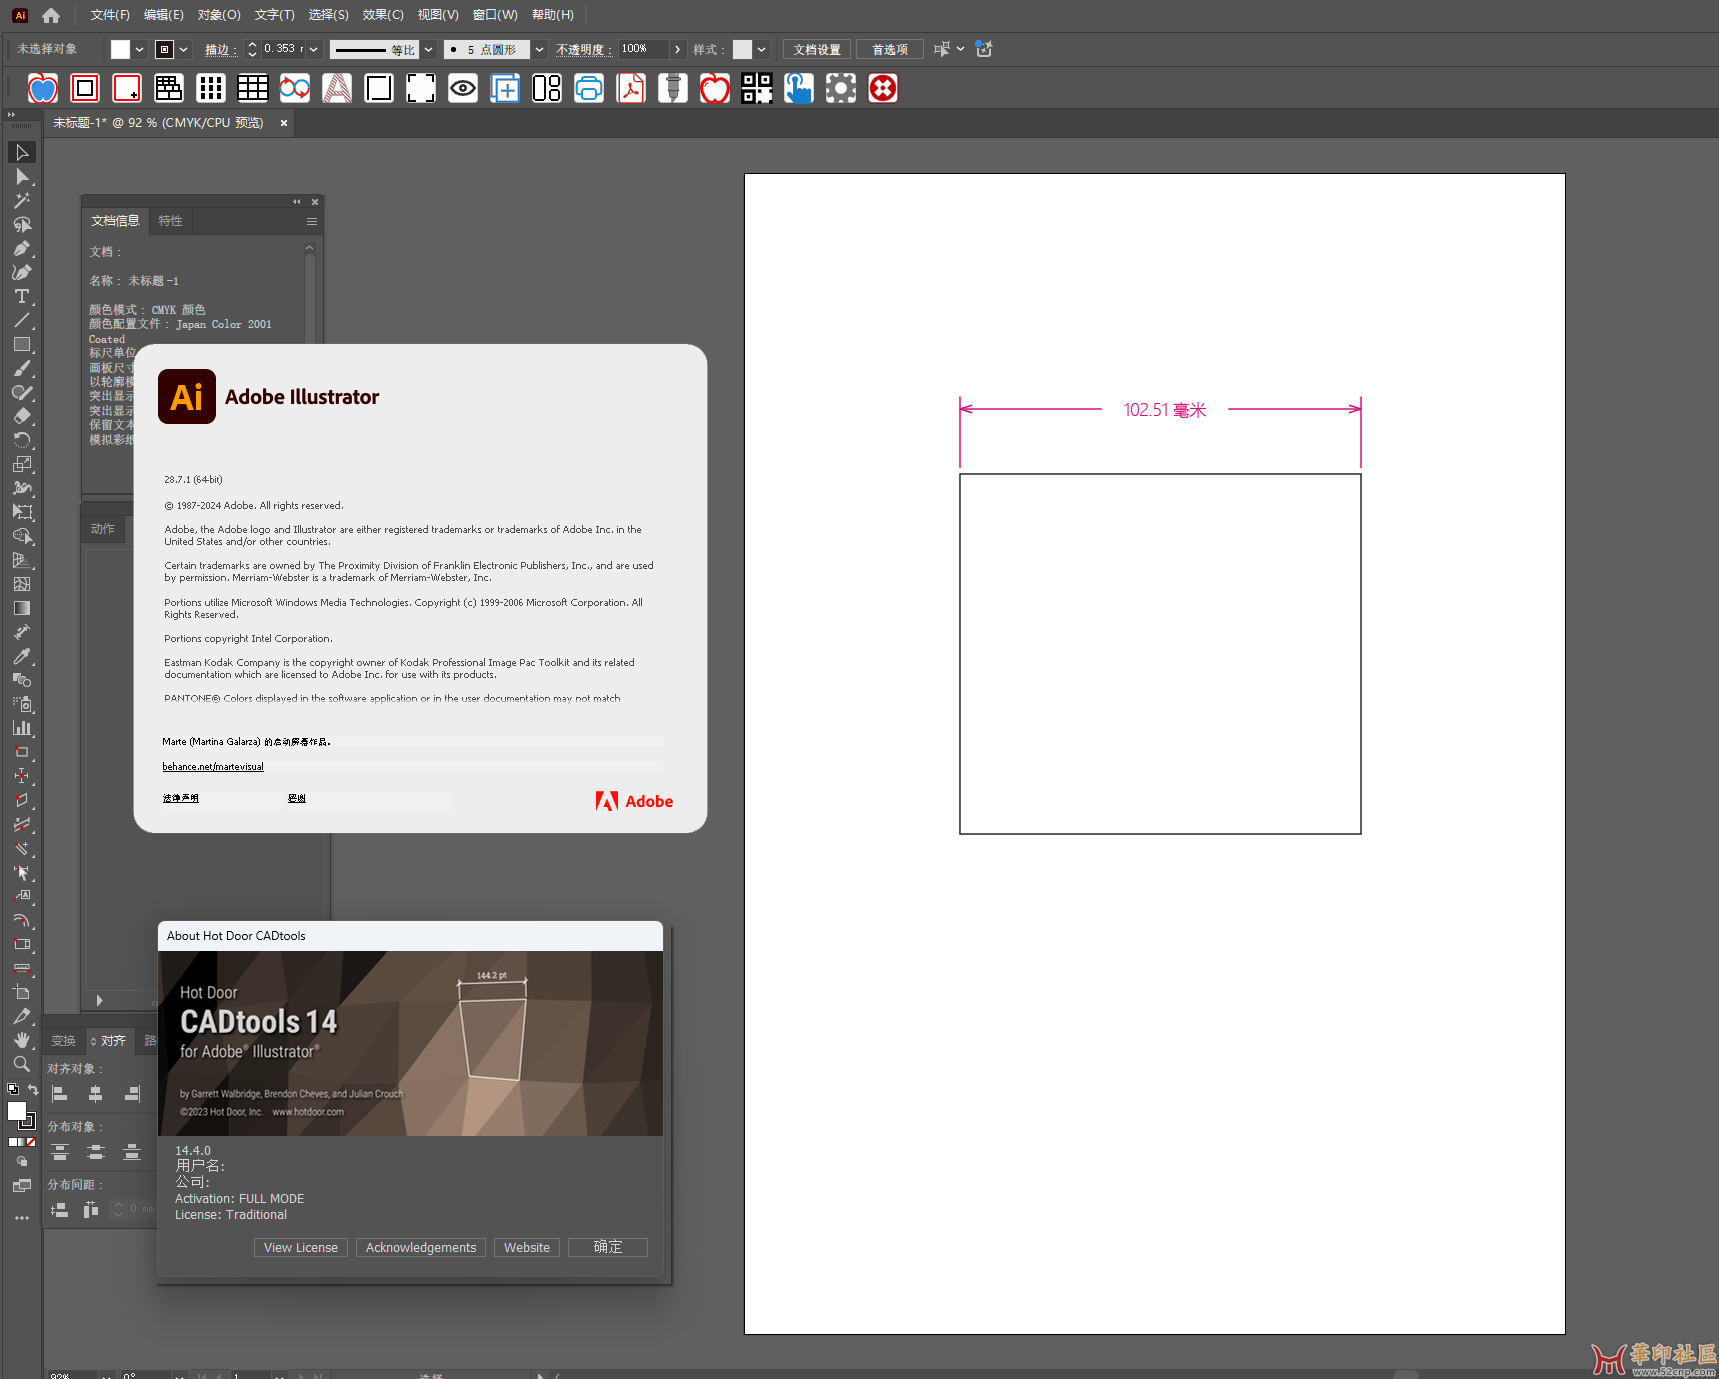Click the brick-pattern grid plugin icon
Screen dimensions: 1719x1379
(169, 89)
